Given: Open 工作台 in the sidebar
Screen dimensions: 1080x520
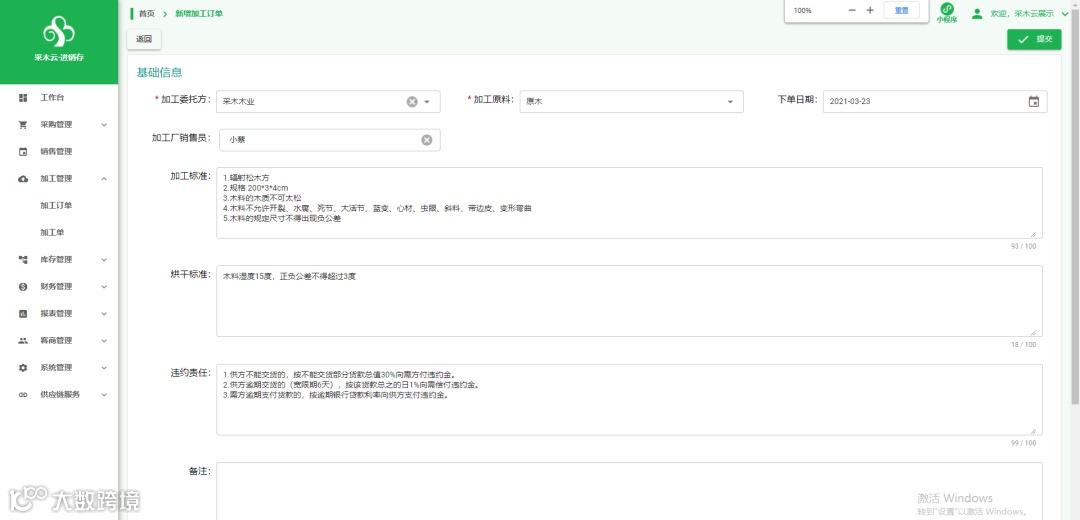Looking at the screenshot, I should tap(52, 98).
